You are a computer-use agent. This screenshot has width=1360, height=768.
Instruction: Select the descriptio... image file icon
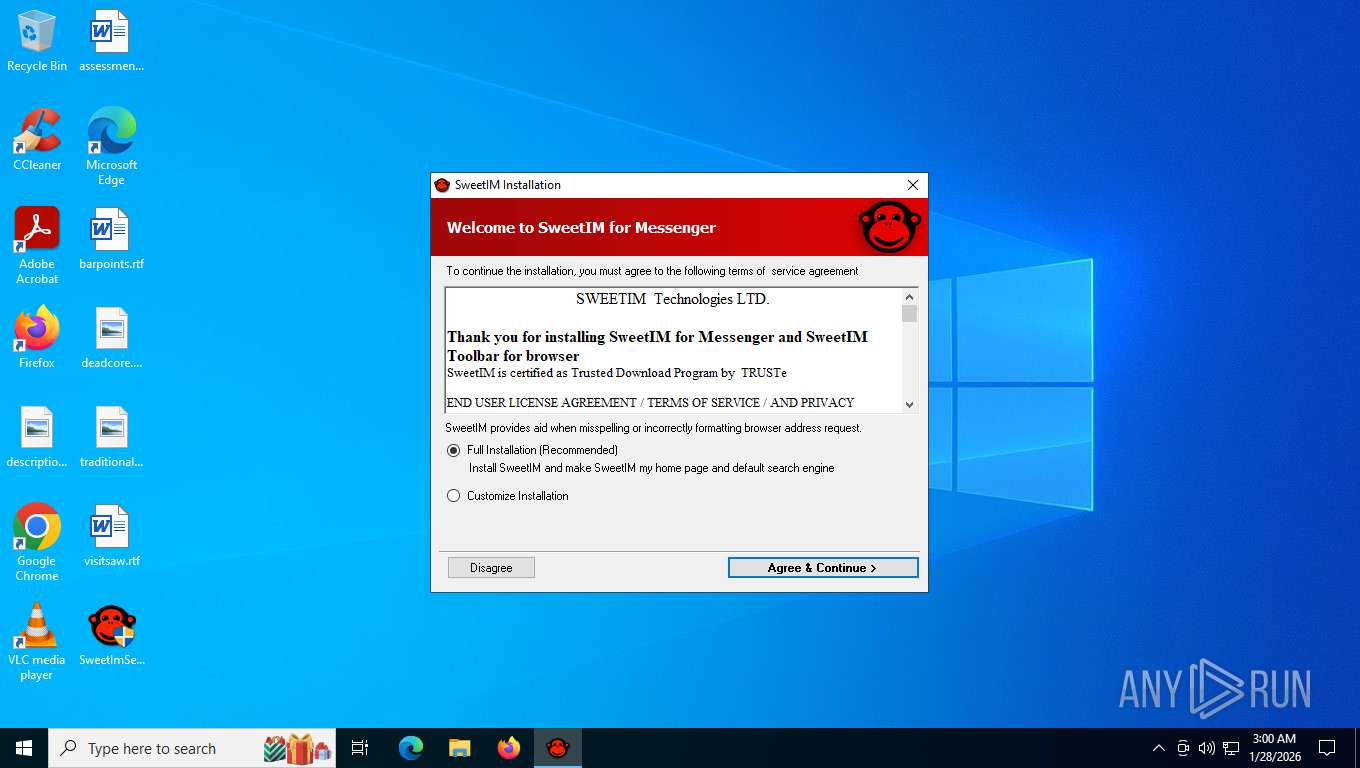37,437
